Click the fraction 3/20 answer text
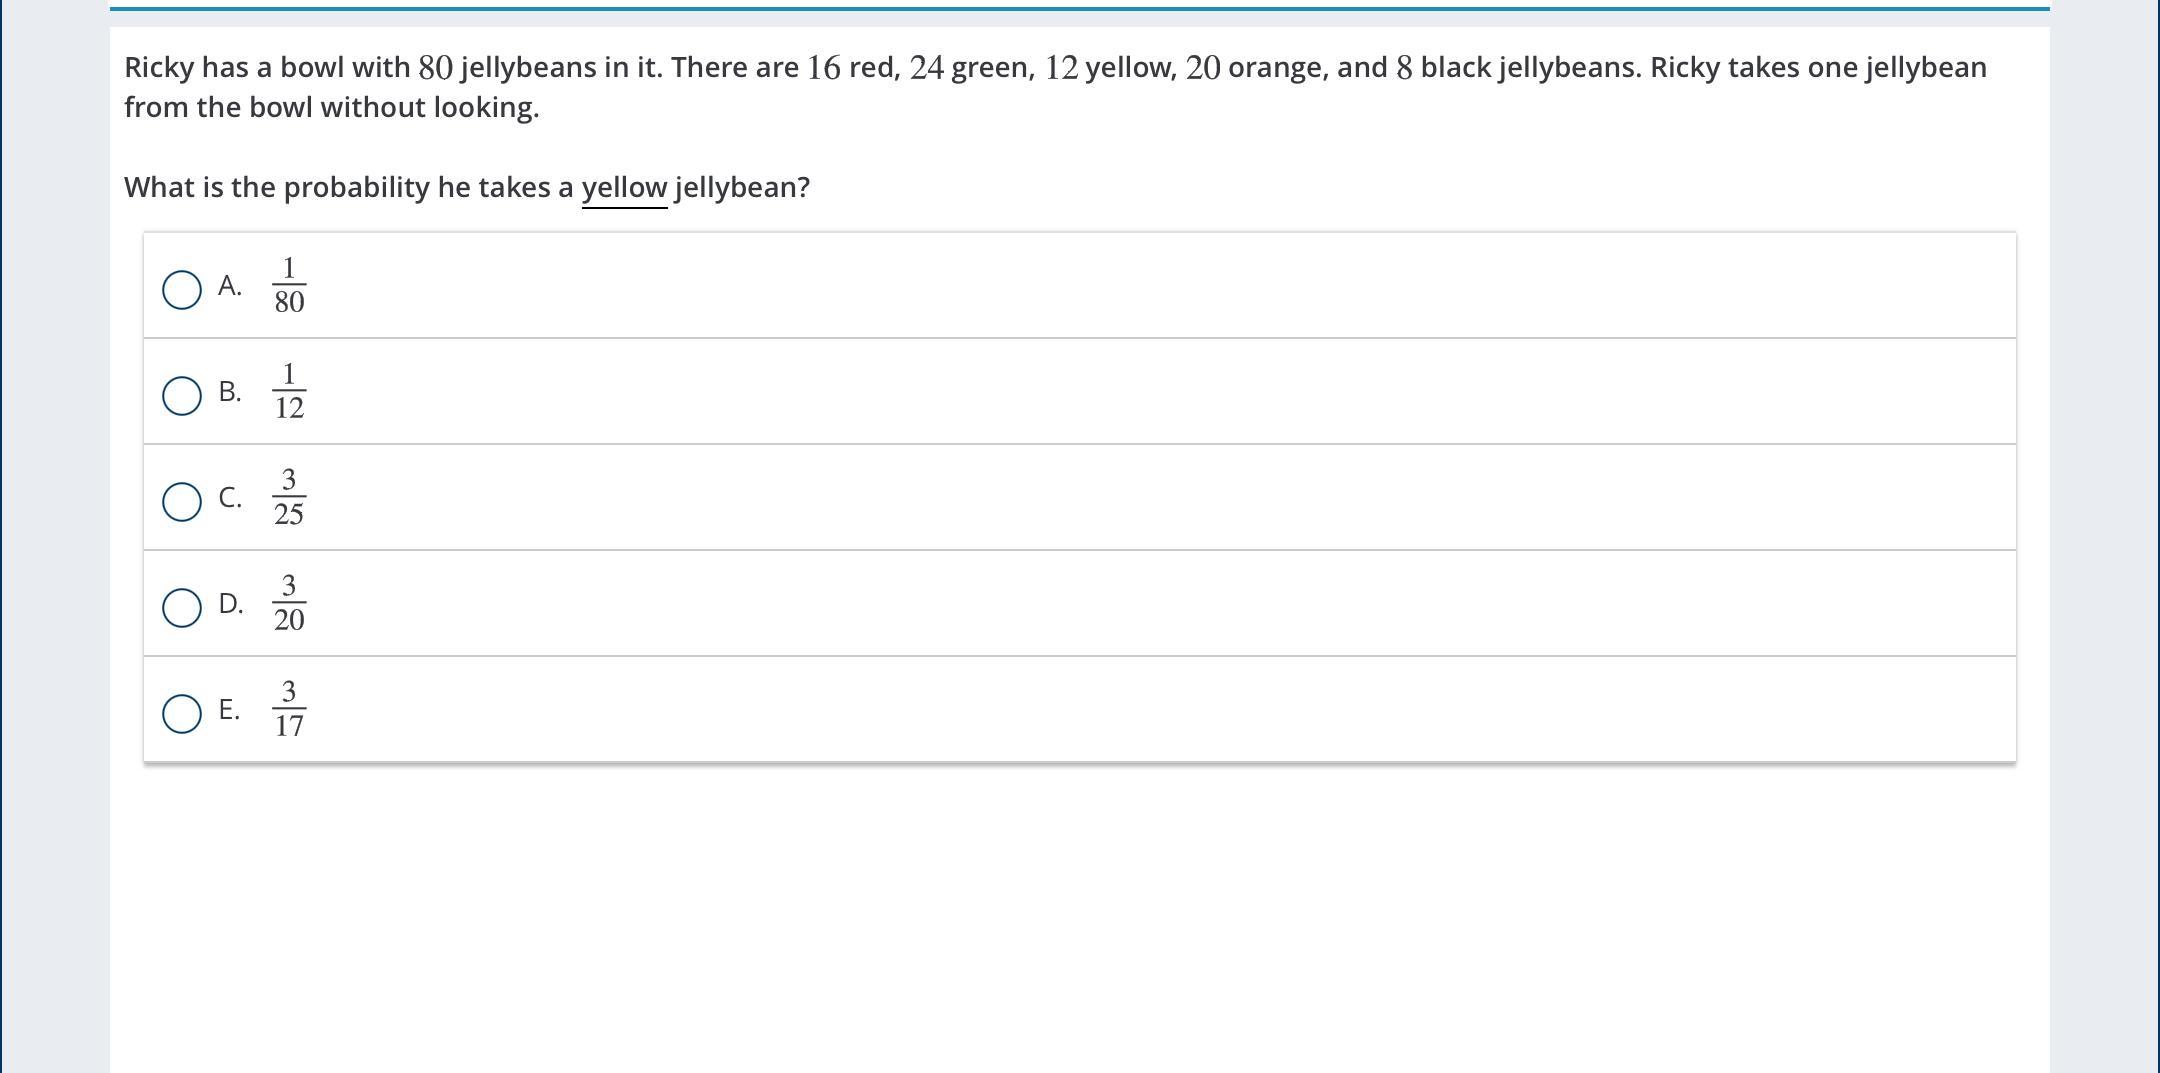This screenshot has width=2160, height=1073. click(289, 604)
